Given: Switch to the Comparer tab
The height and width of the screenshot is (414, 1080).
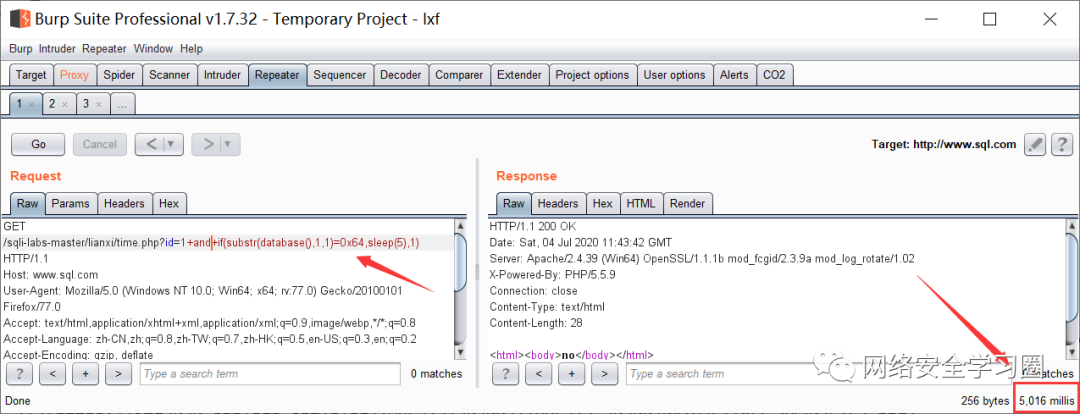Looking at the screenshot, I should tap(459, 75).
